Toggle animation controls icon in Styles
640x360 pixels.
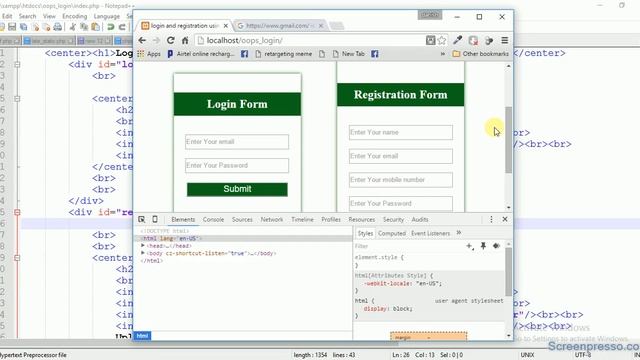pyautogui.click(x=496, y=246)
